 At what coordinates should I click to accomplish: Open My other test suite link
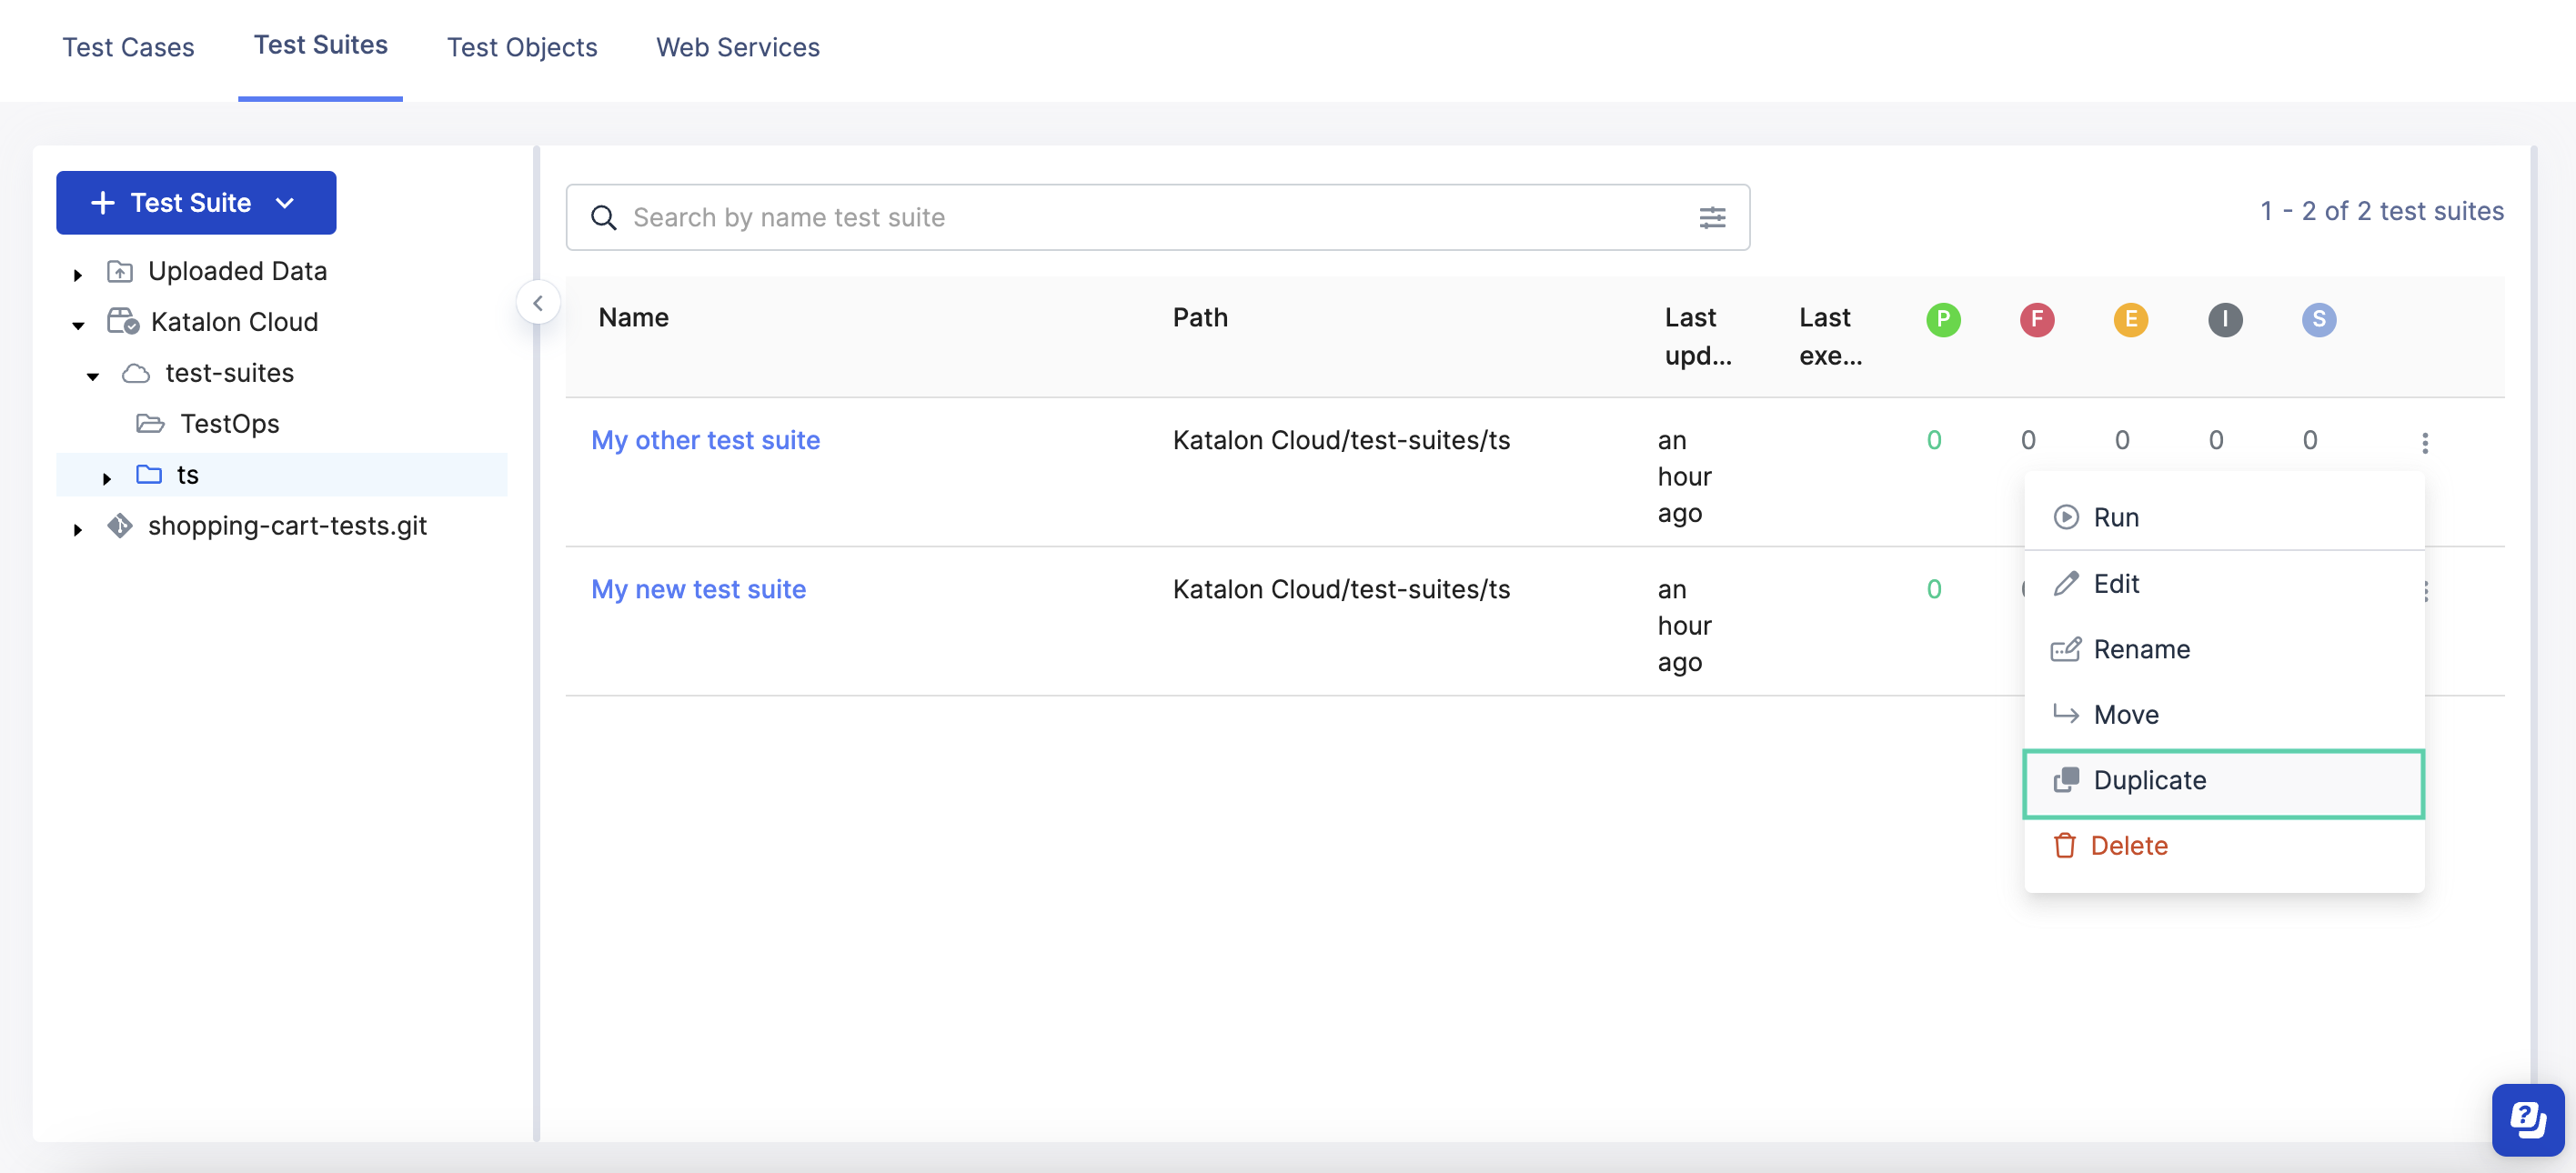point(705,437)
